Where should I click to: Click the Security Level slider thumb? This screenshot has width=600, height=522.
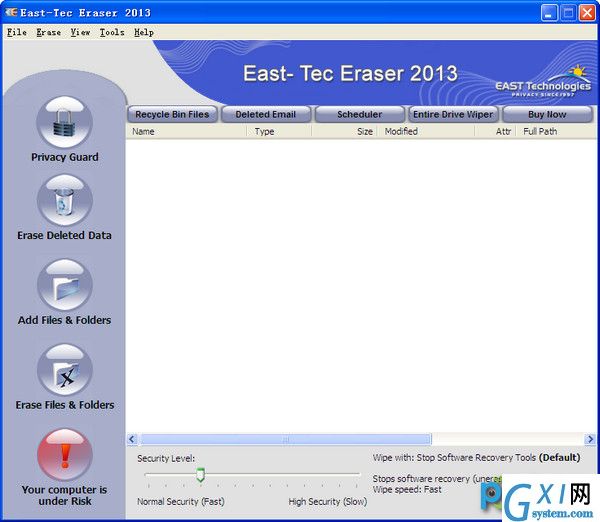200,475
